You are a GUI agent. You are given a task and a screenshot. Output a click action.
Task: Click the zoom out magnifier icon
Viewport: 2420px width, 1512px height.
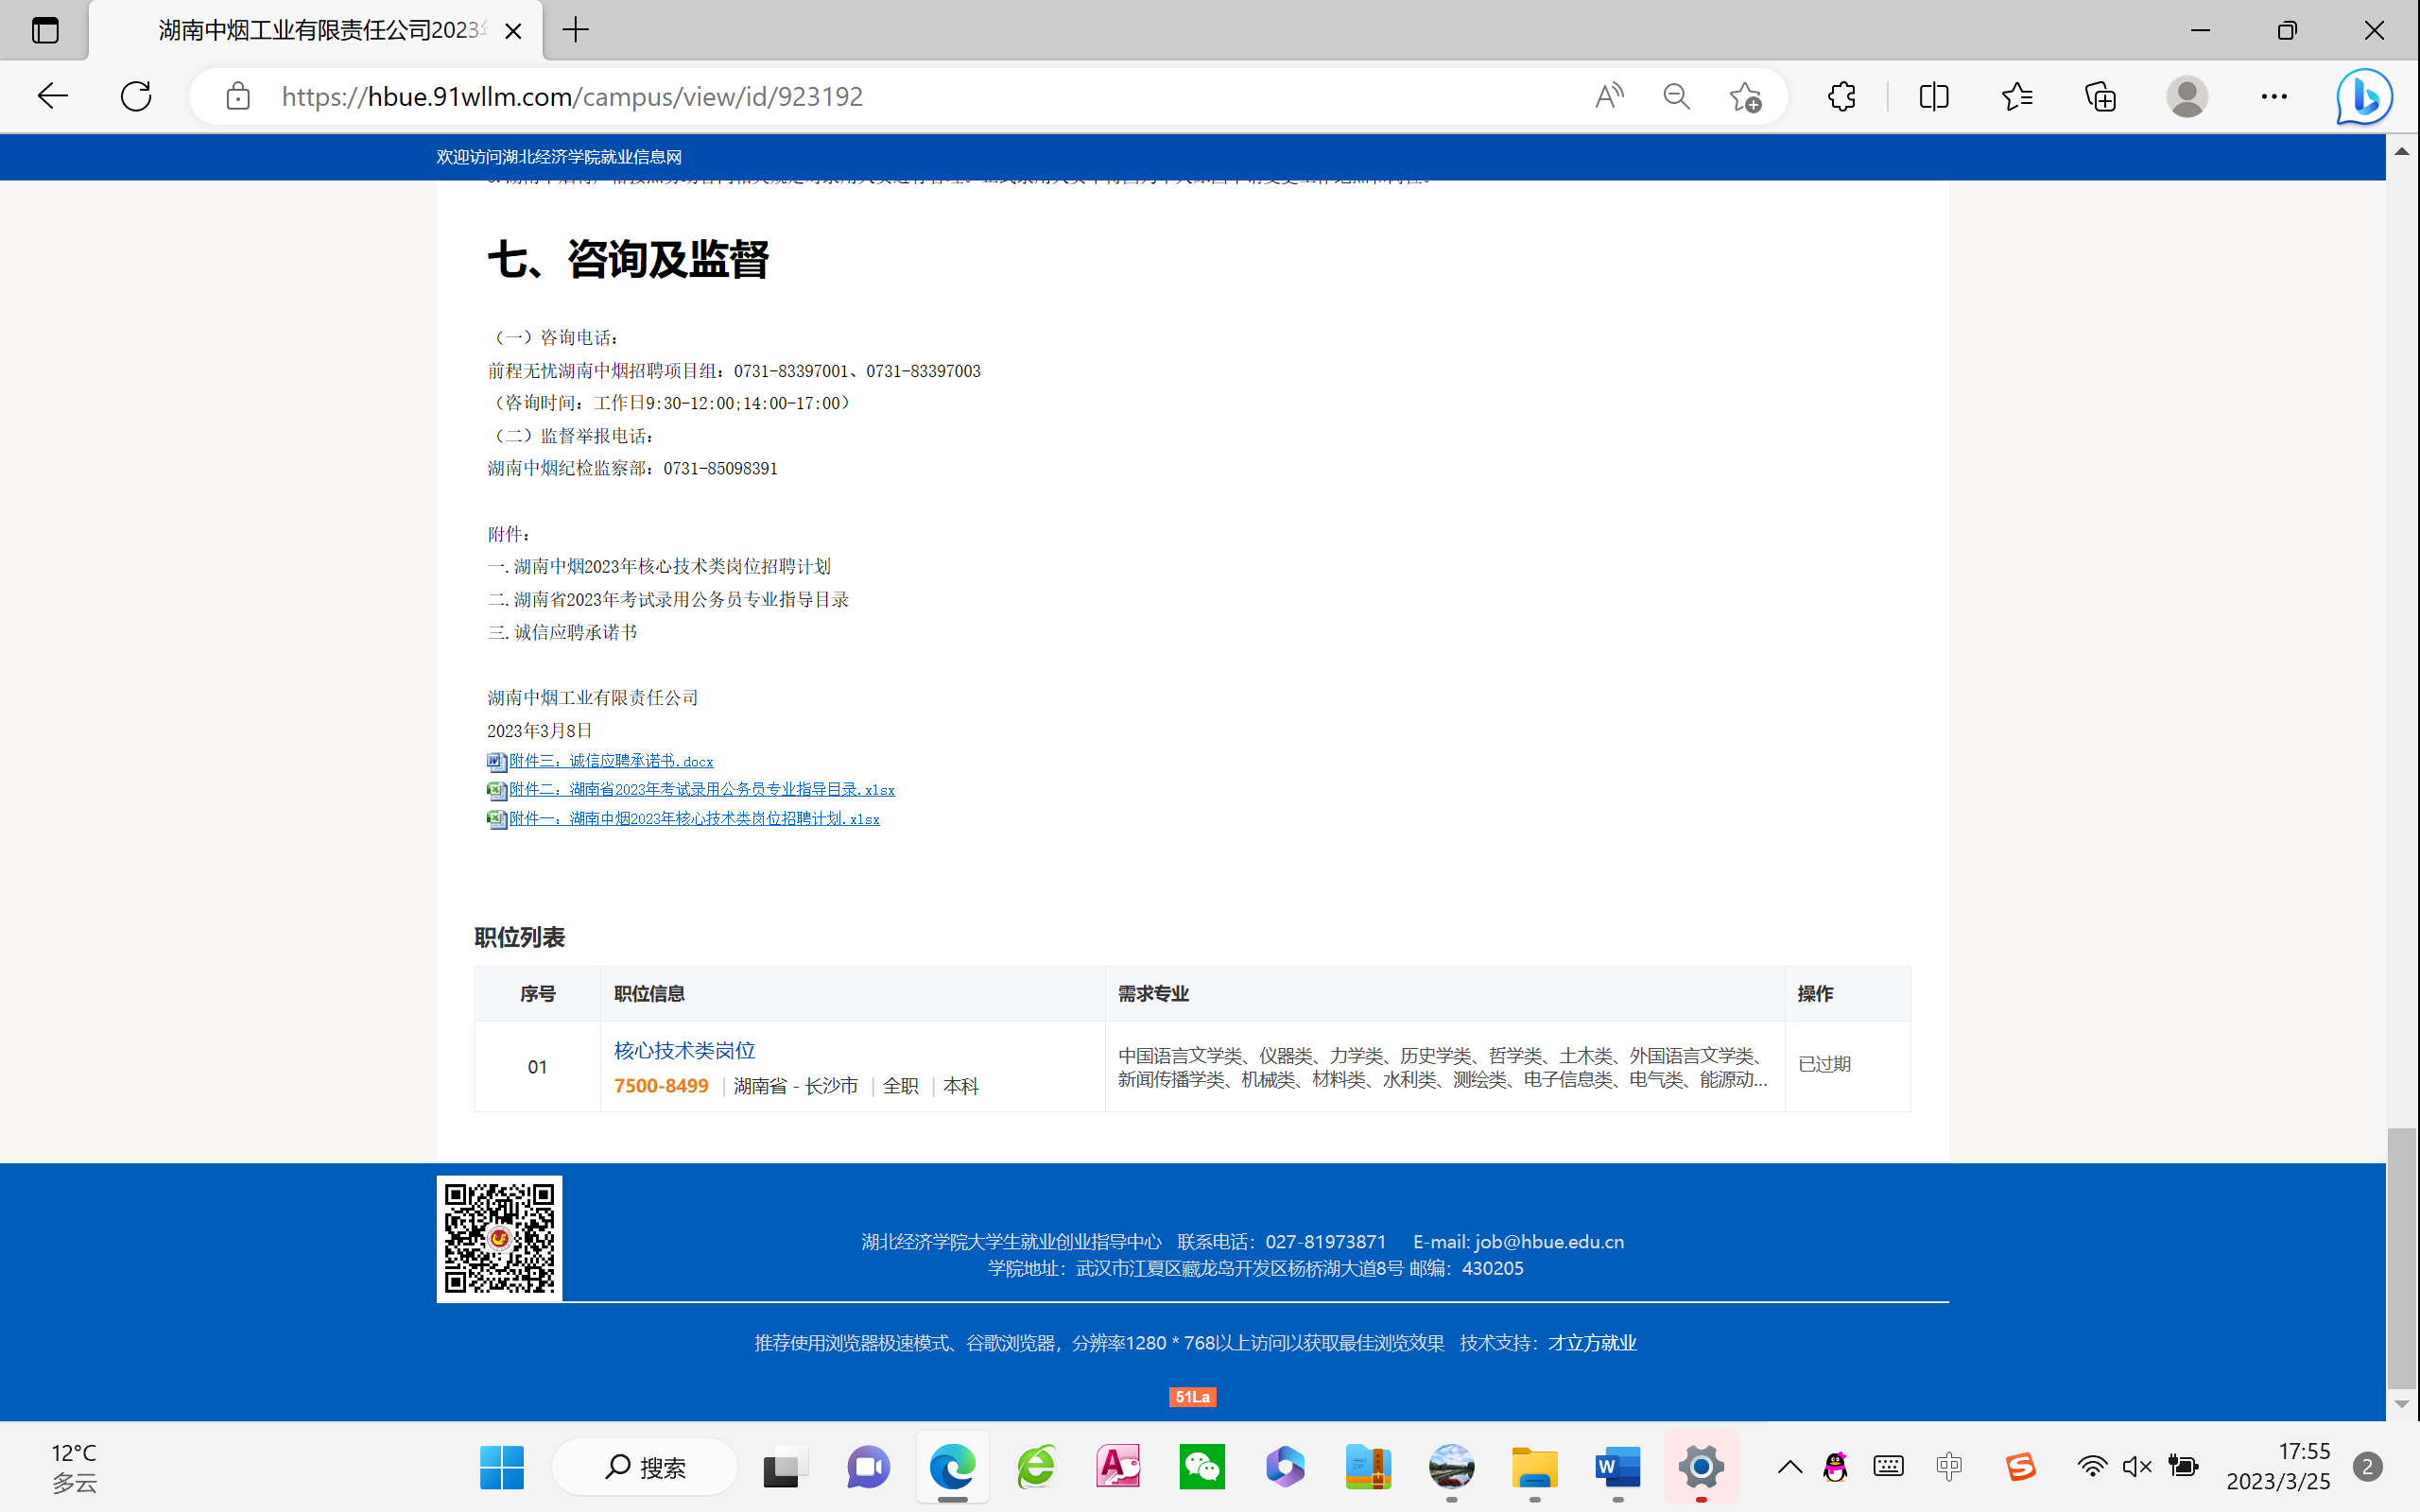pos(1677,96)
